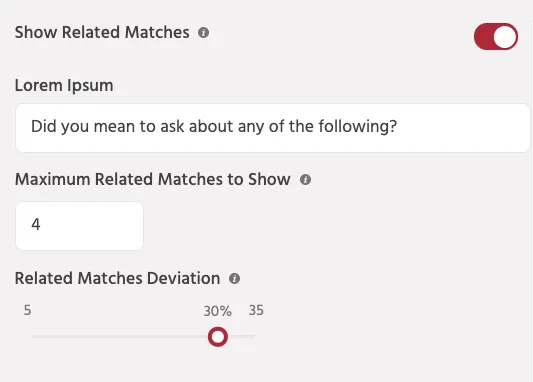Disable the Show Related Matches toggle

click(x=496, y=36)
